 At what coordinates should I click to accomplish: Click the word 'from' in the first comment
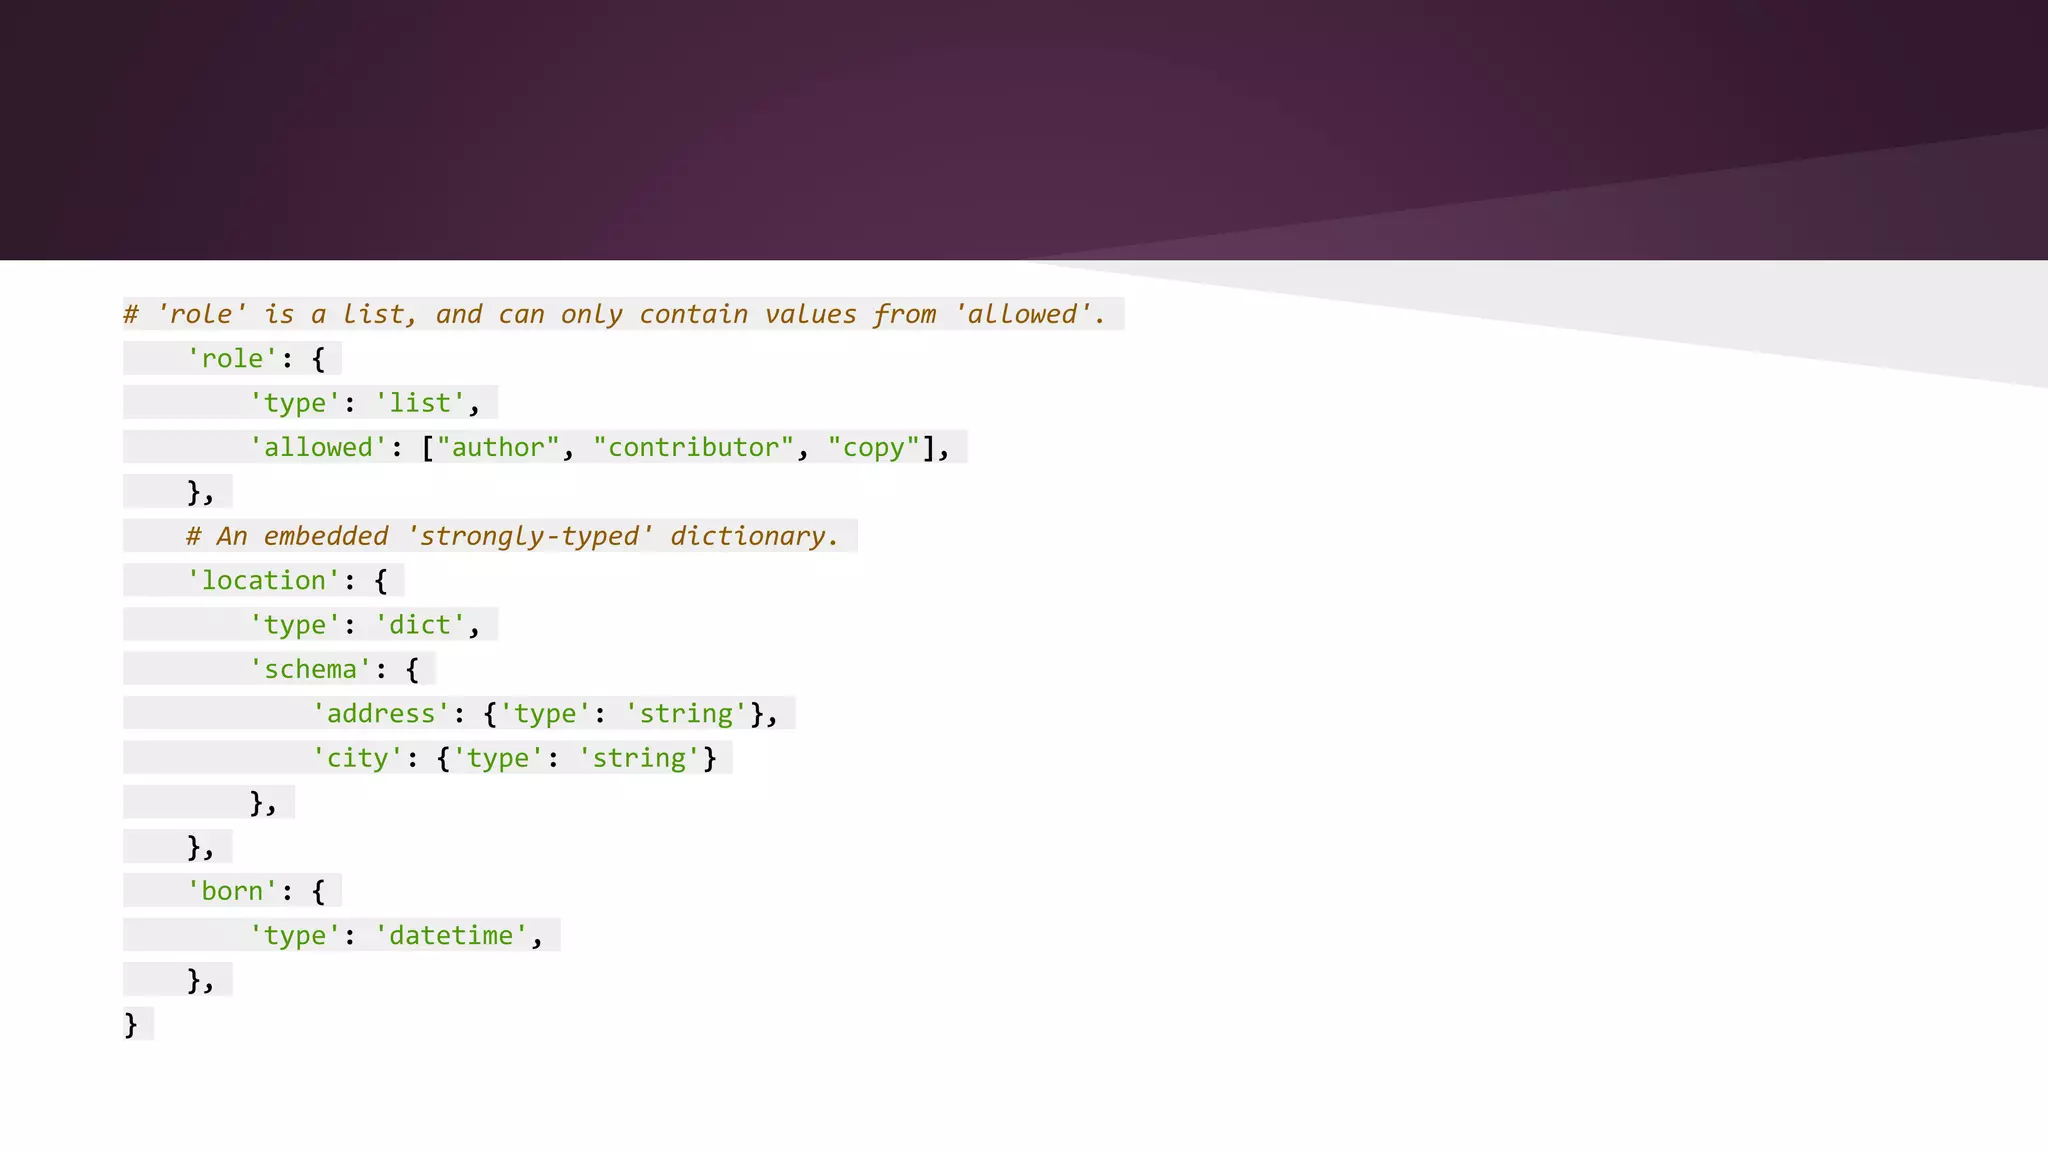pos(904,314)
